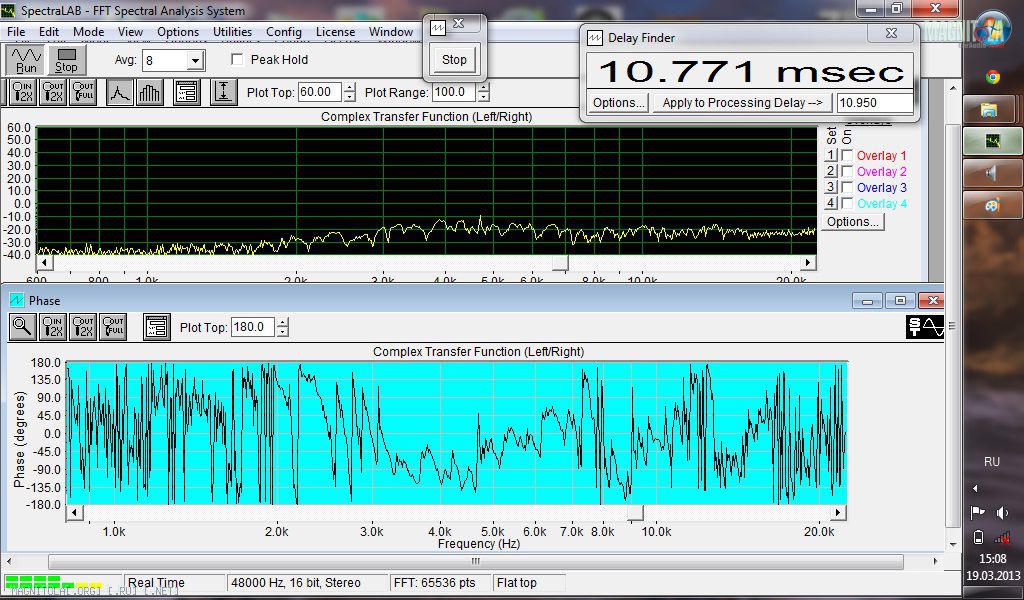The image size is (1024, 600).
Task: Open the View menu
Action: [130, 31]
